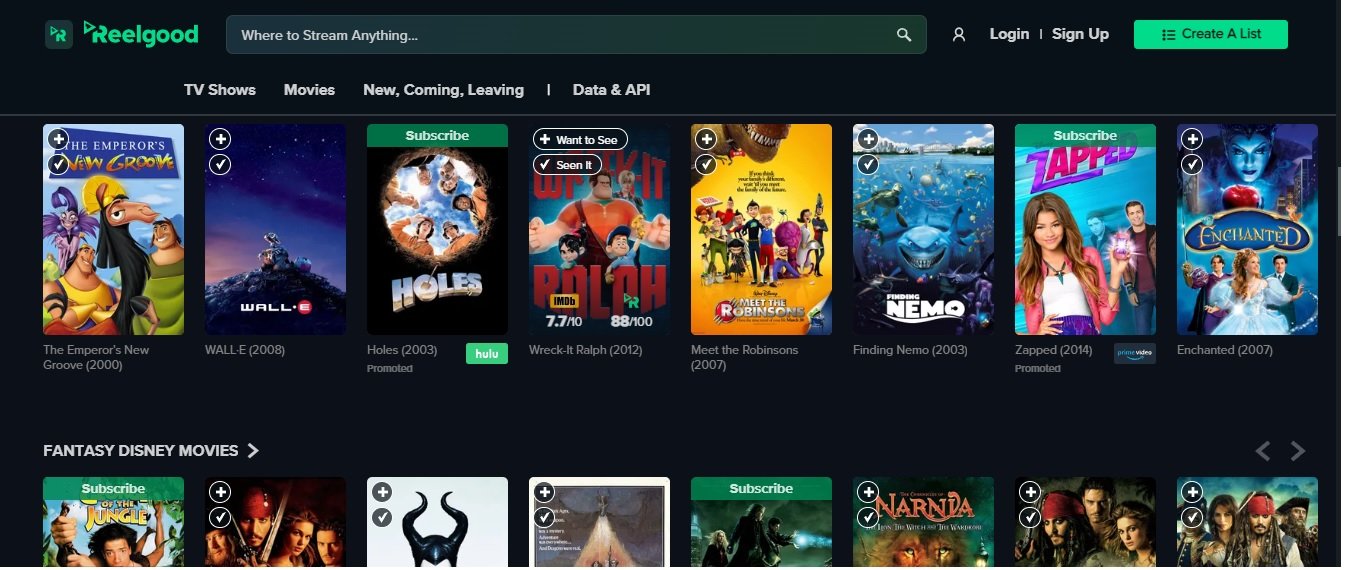
Task: Click the Holes (2003) title text
Action: pos(402,350)
